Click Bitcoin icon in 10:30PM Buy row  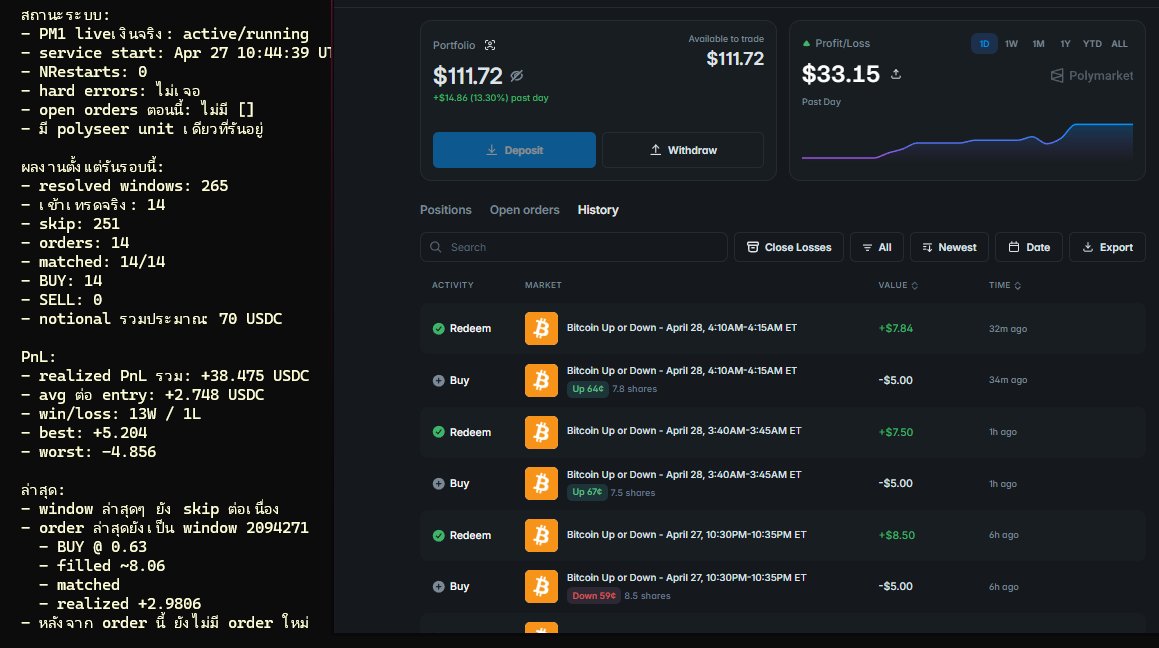click(x=541, y=586)
